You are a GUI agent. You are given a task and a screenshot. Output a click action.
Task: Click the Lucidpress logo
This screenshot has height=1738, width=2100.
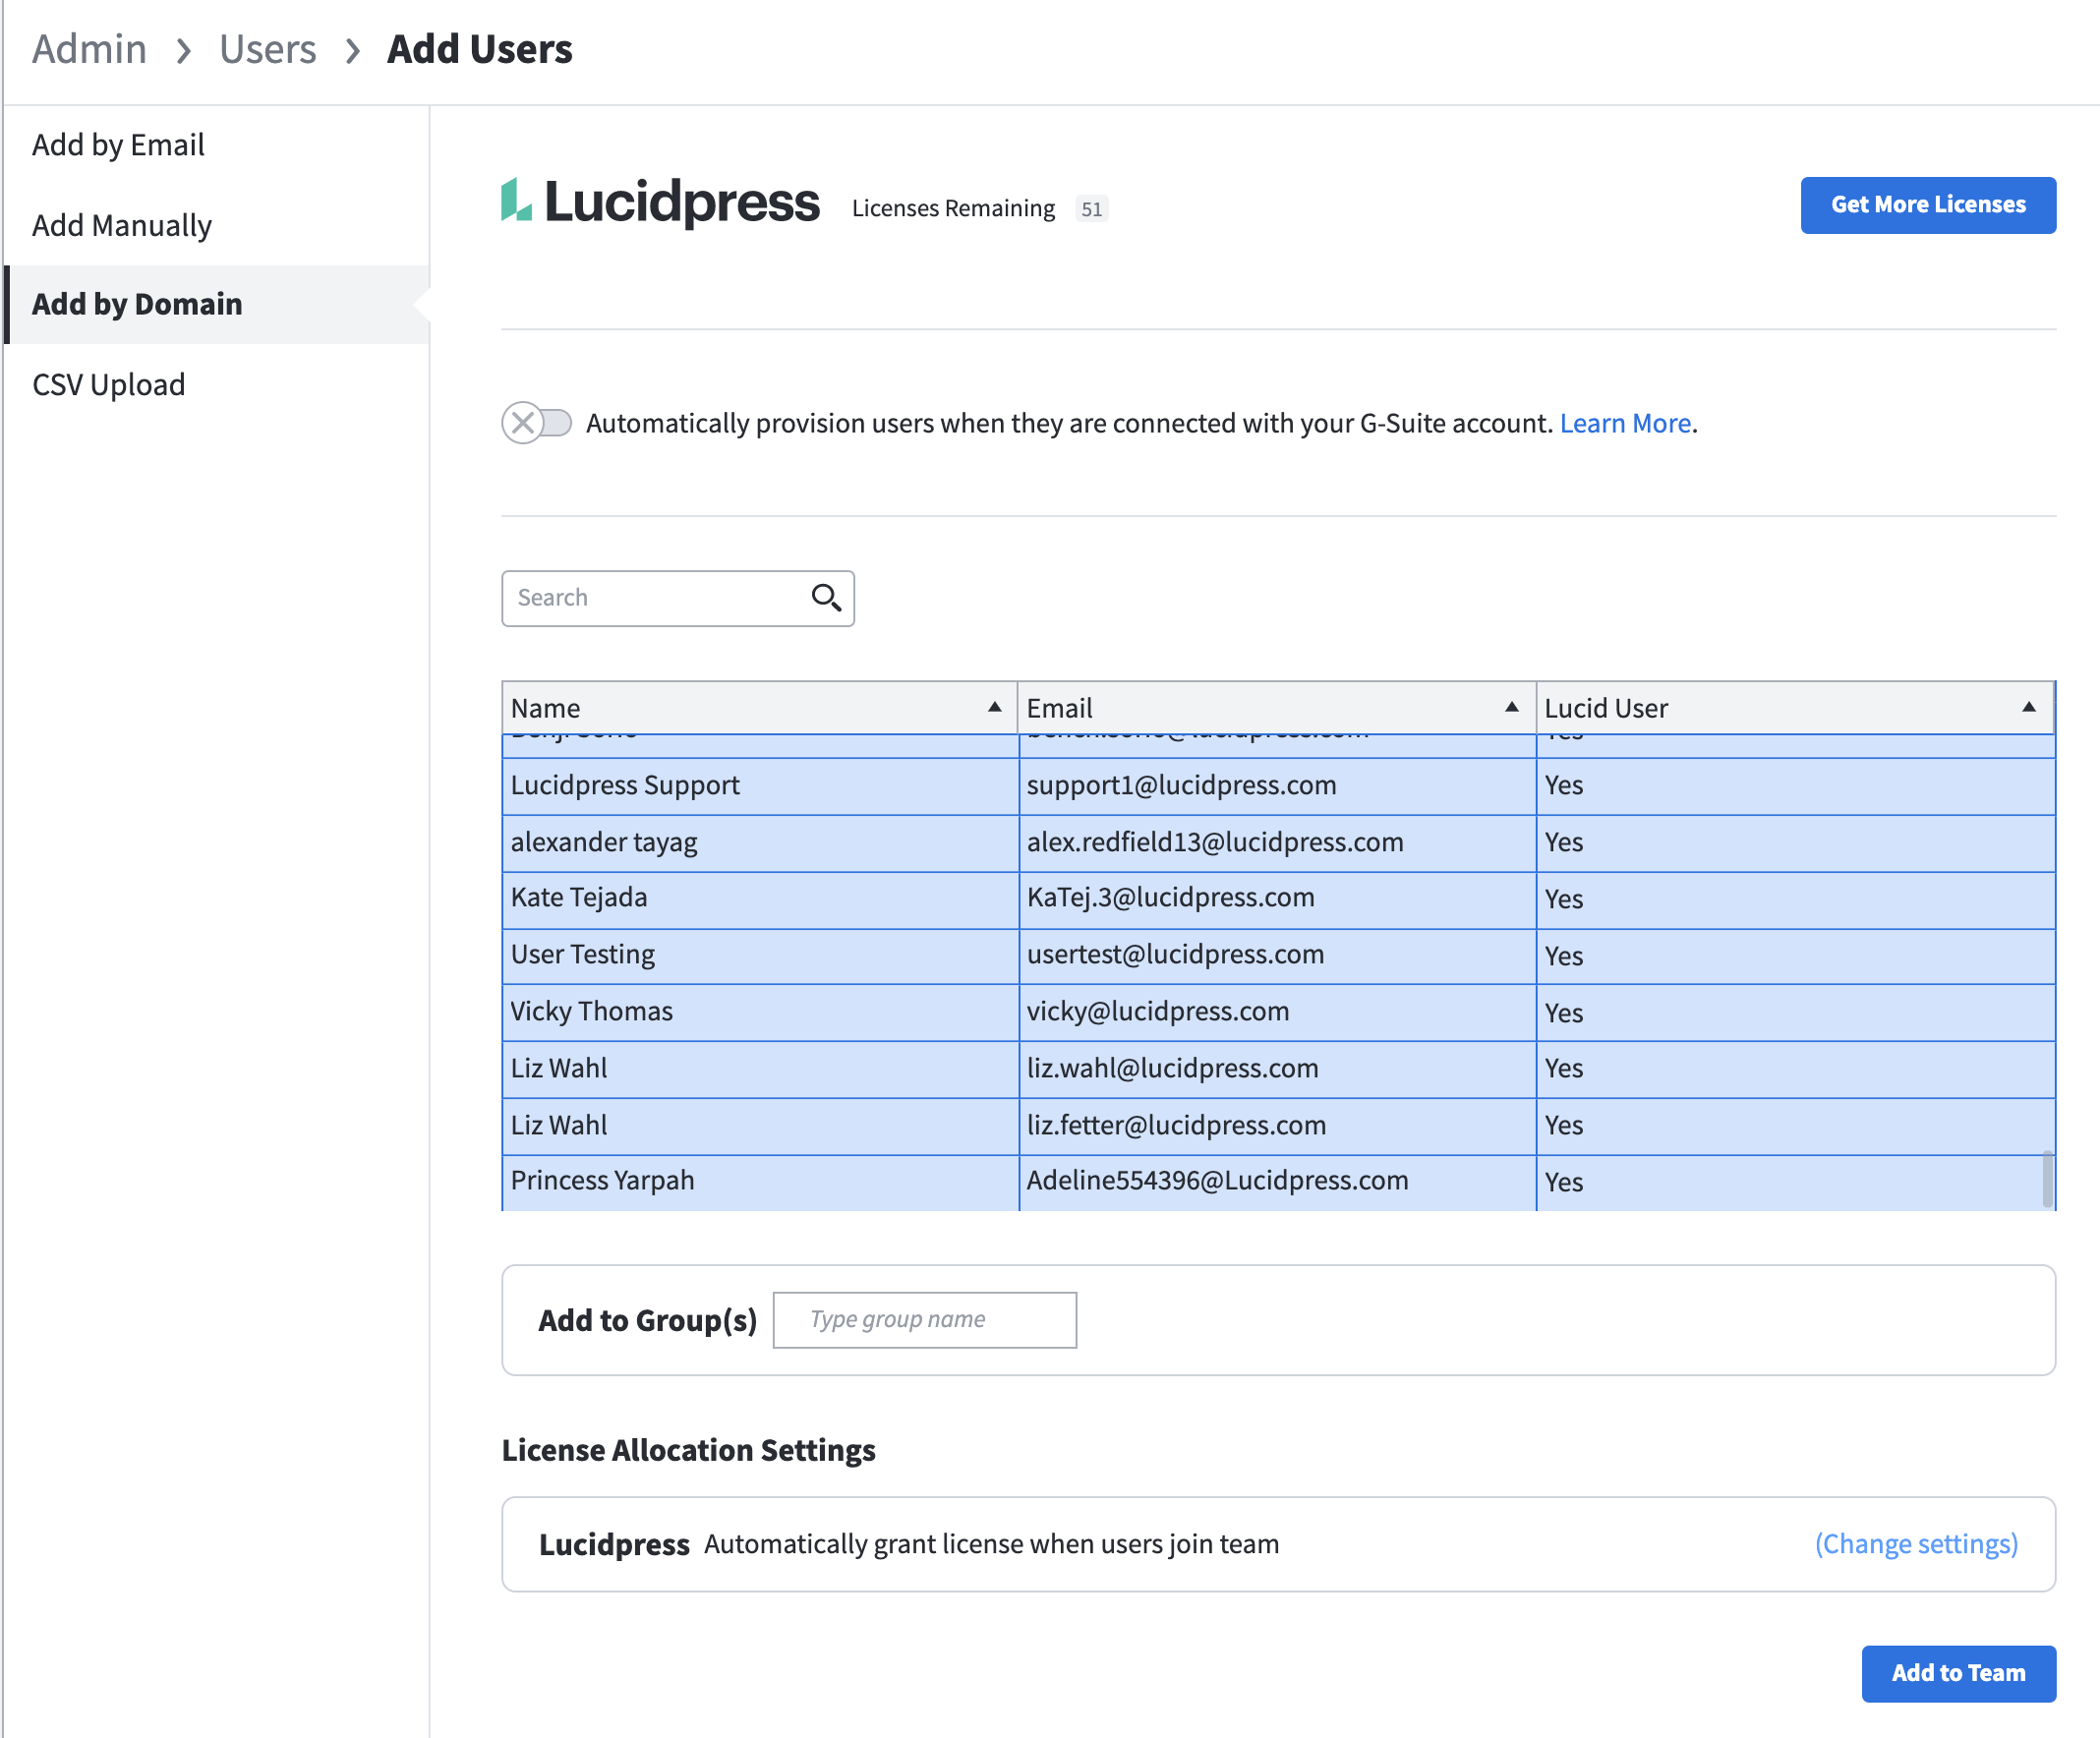660,203
